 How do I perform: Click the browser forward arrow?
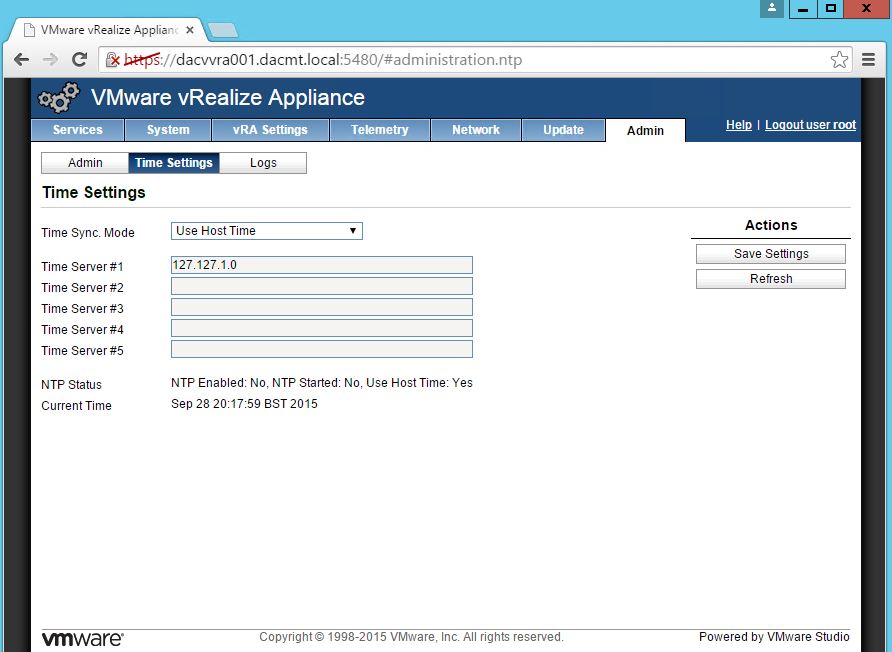[x=51, y=59]
